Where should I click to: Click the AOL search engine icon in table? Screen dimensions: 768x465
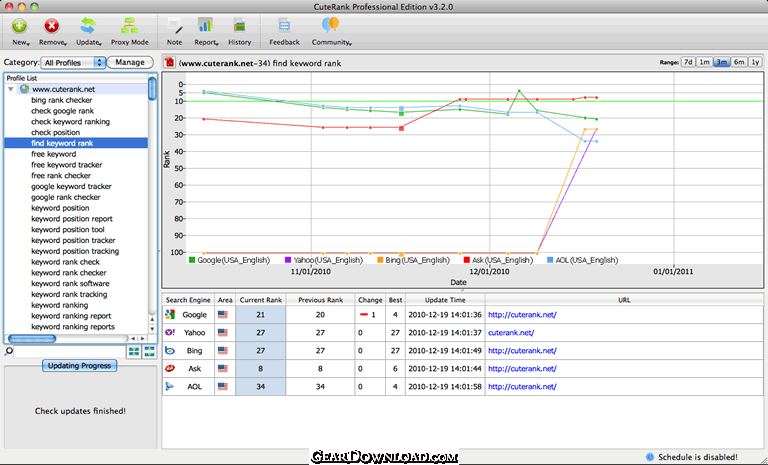169,386
